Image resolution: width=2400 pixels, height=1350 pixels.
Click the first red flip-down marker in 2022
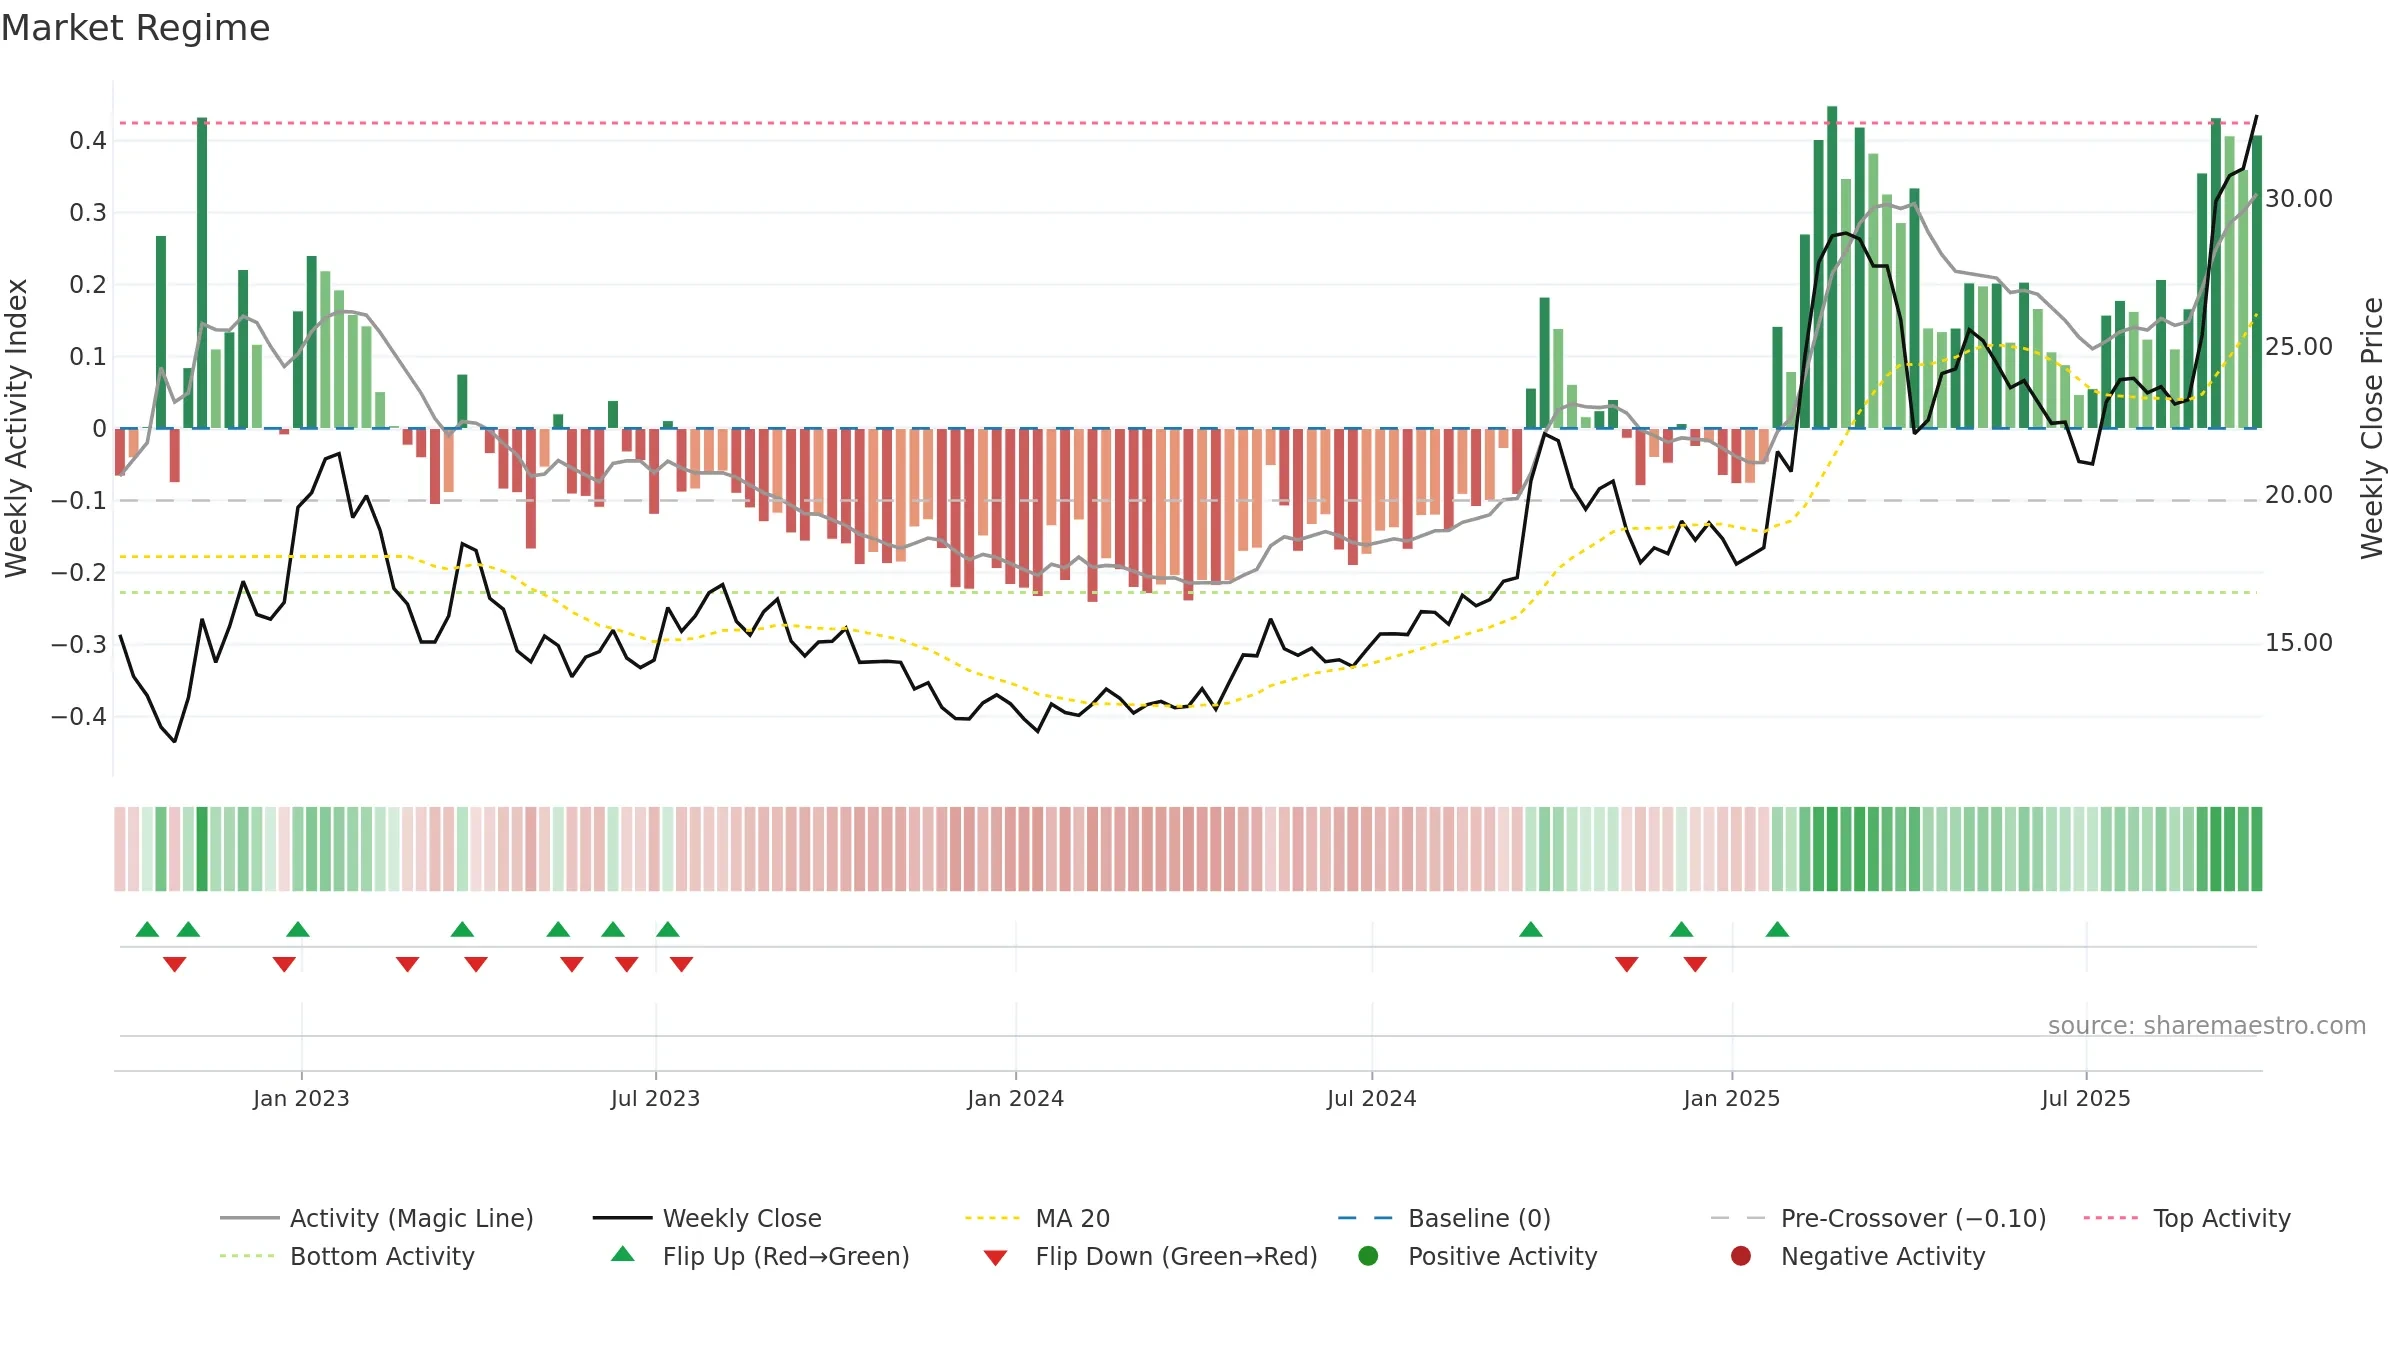tap(175, 964)
